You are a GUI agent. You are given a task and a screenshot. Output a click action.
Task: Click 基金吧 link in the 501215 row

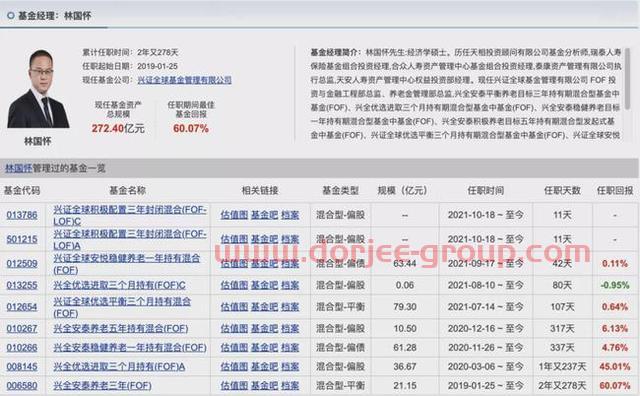pyautogui.click(x=264, y=239)
